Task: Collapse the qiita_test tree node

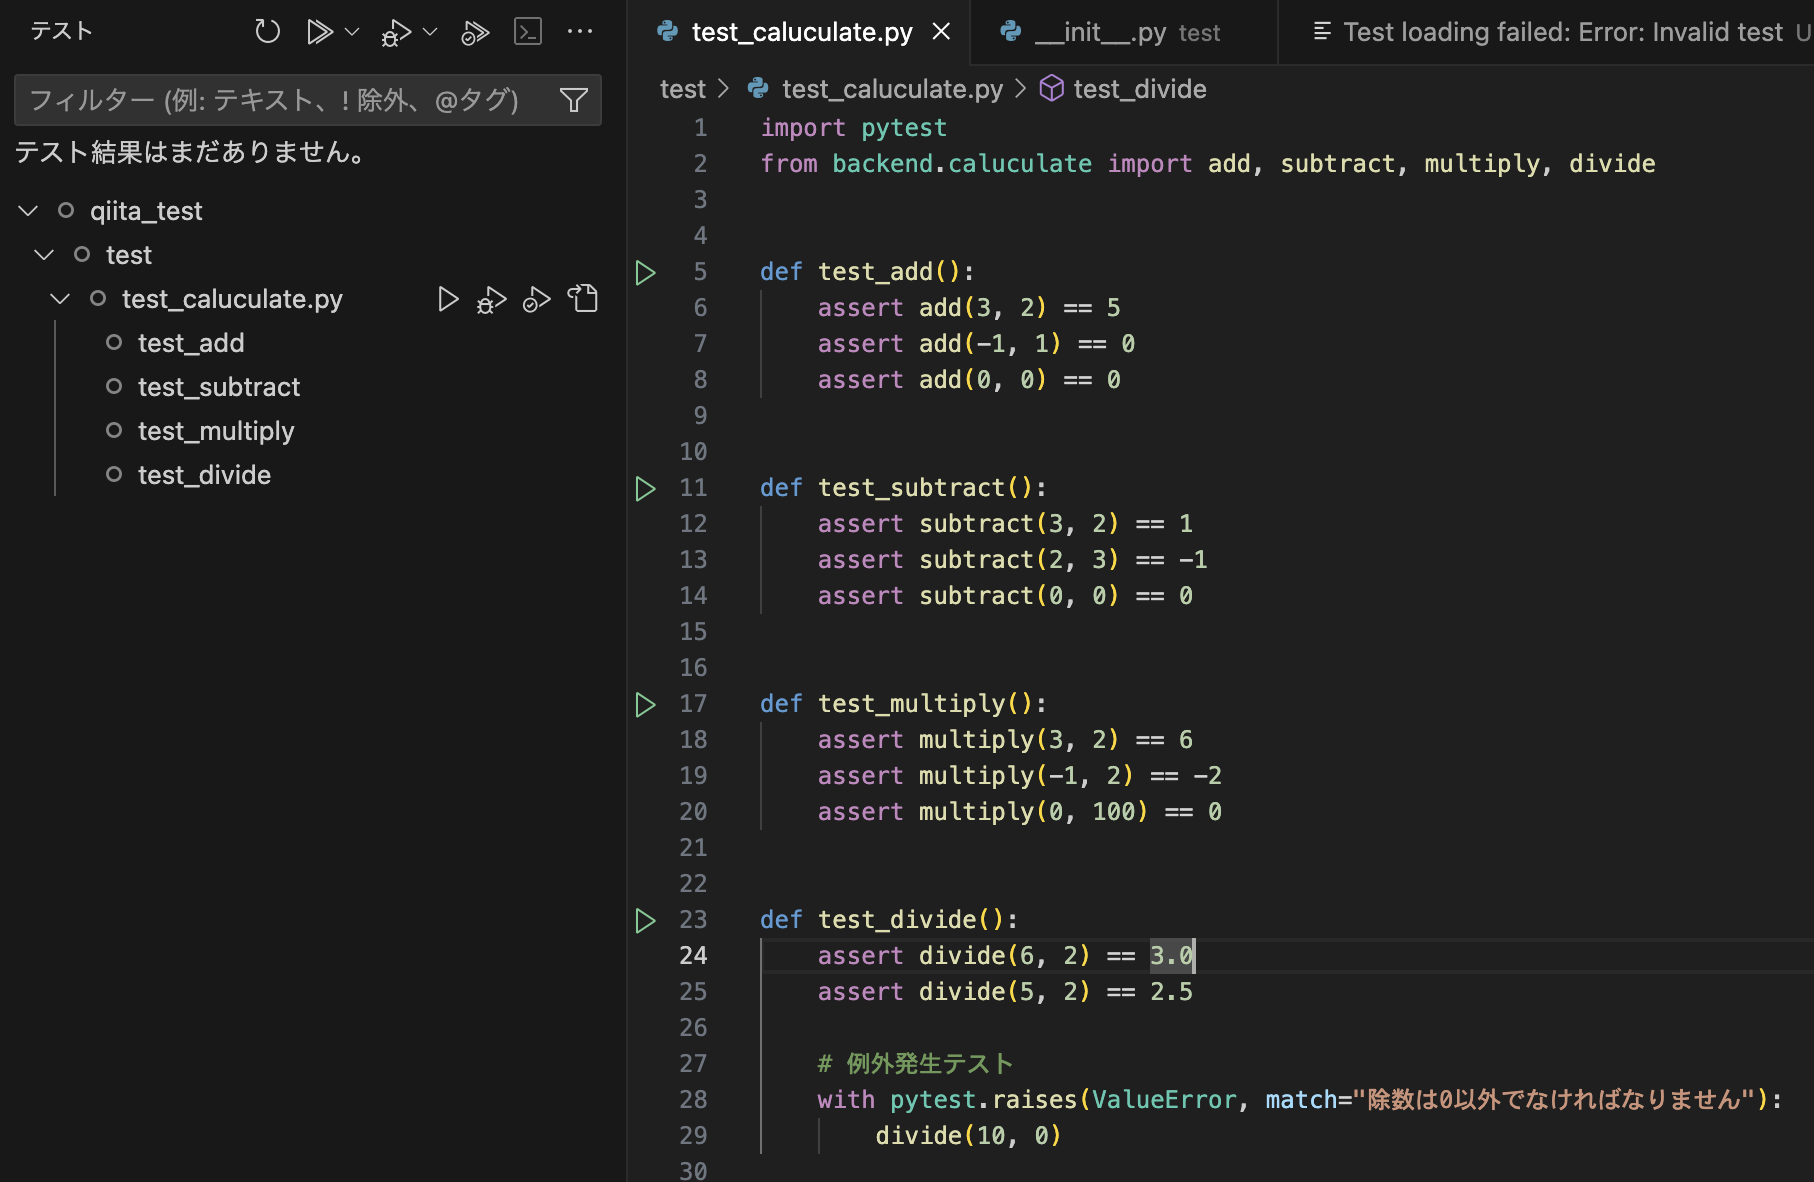Action: click(x=27, y=210)
